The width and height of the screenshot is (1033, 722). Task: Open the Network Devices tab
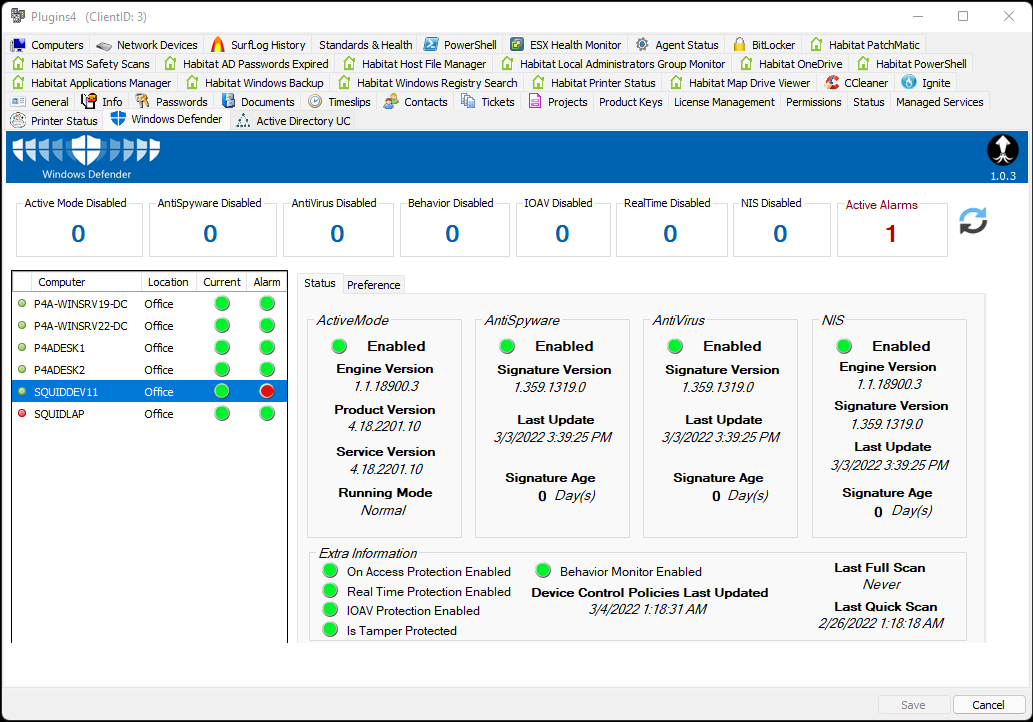[147, 45]
